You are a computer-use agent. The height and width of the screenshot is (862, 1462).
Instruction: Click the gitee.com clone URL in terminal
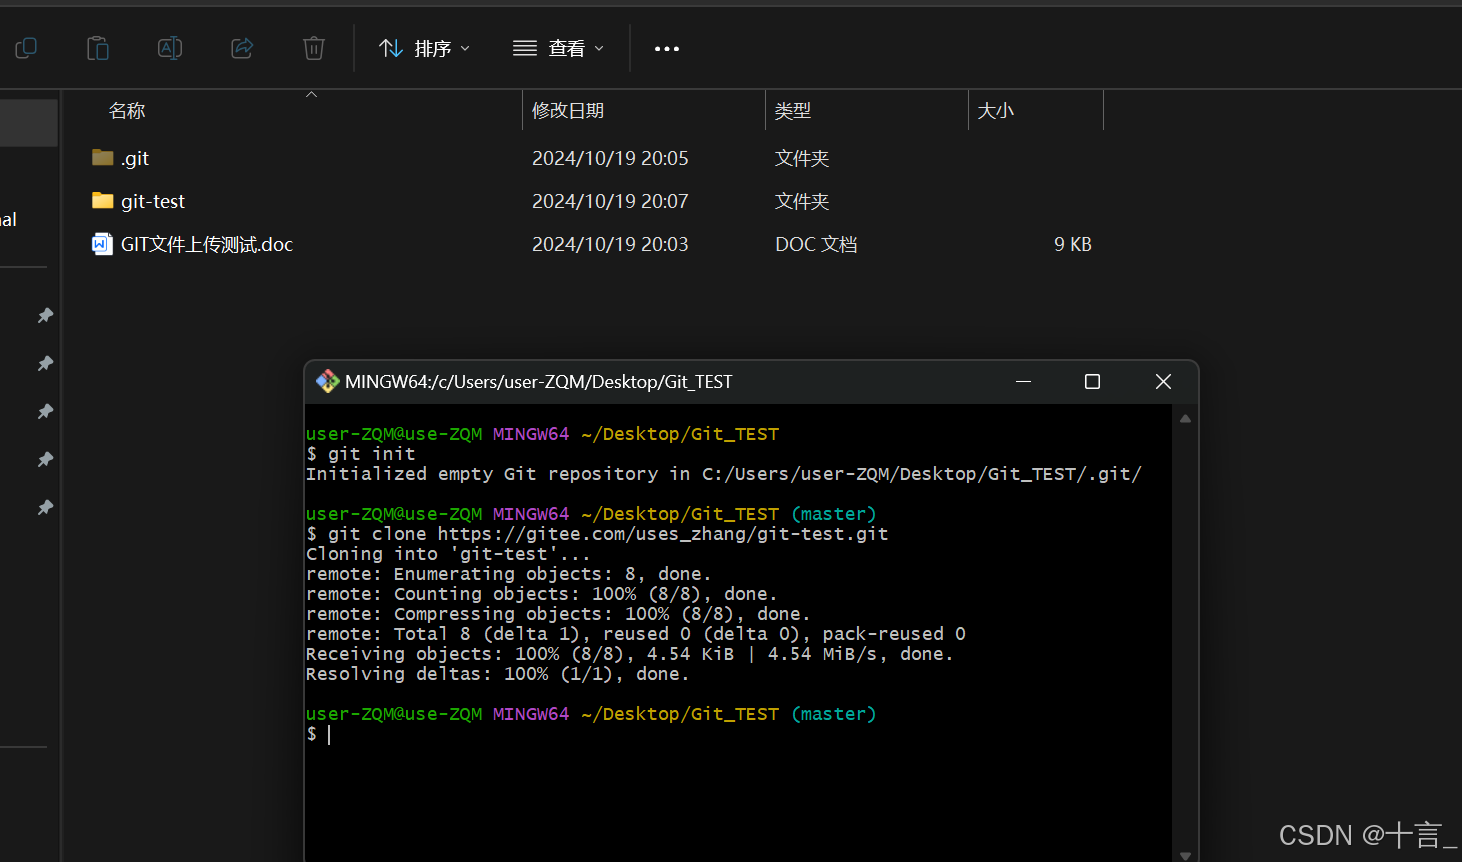[663, 534]
